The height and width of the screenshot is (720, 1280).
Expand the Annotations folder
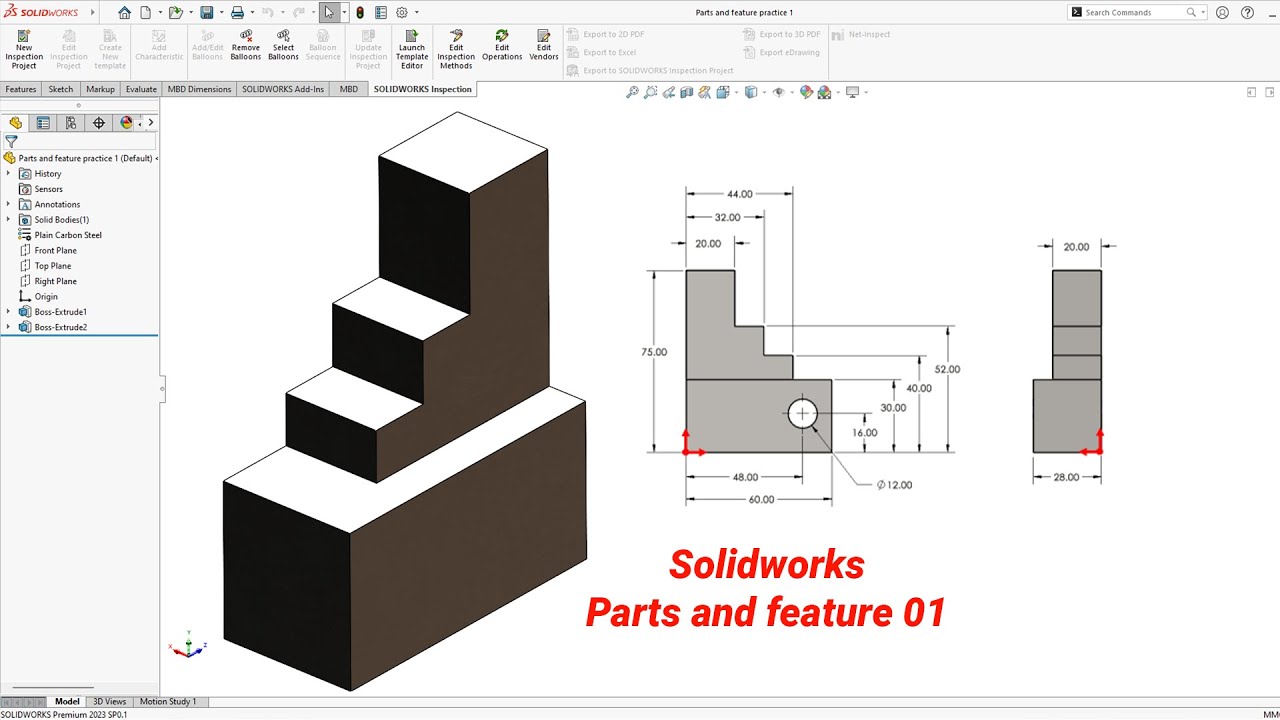click(x=8, y=205)
